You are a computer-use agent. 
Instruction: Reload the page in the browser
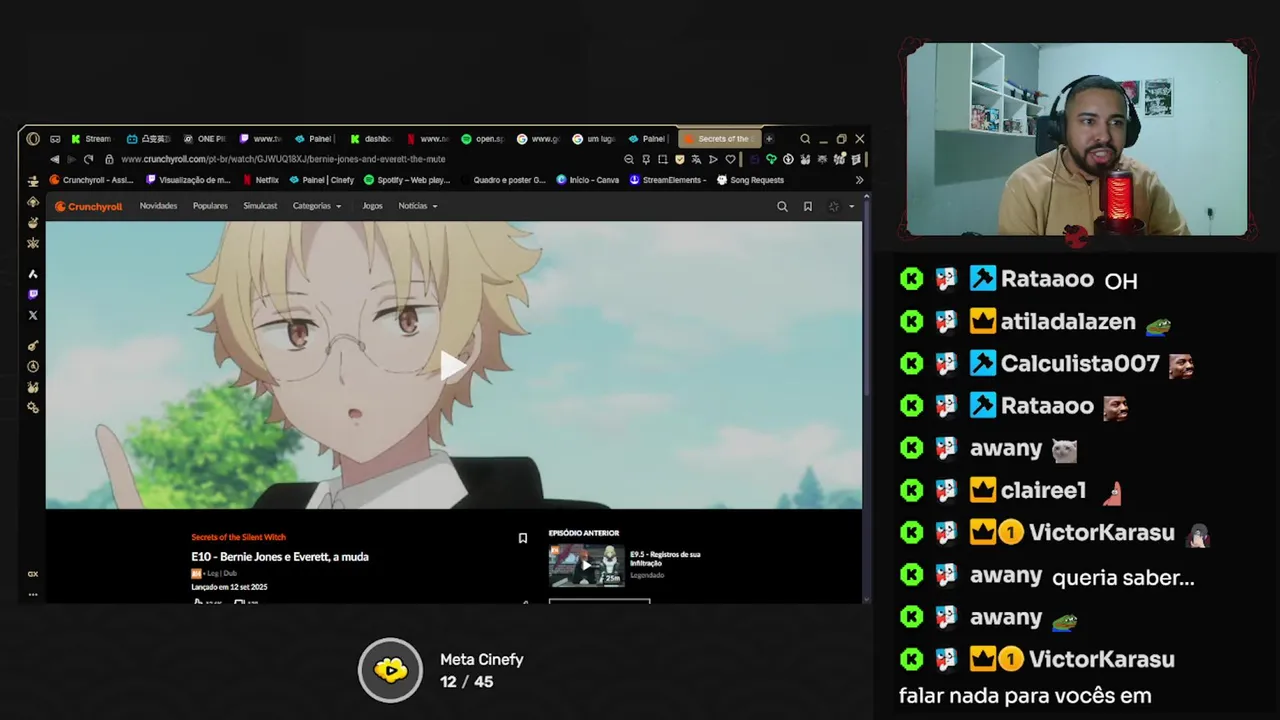click(88, 159)
